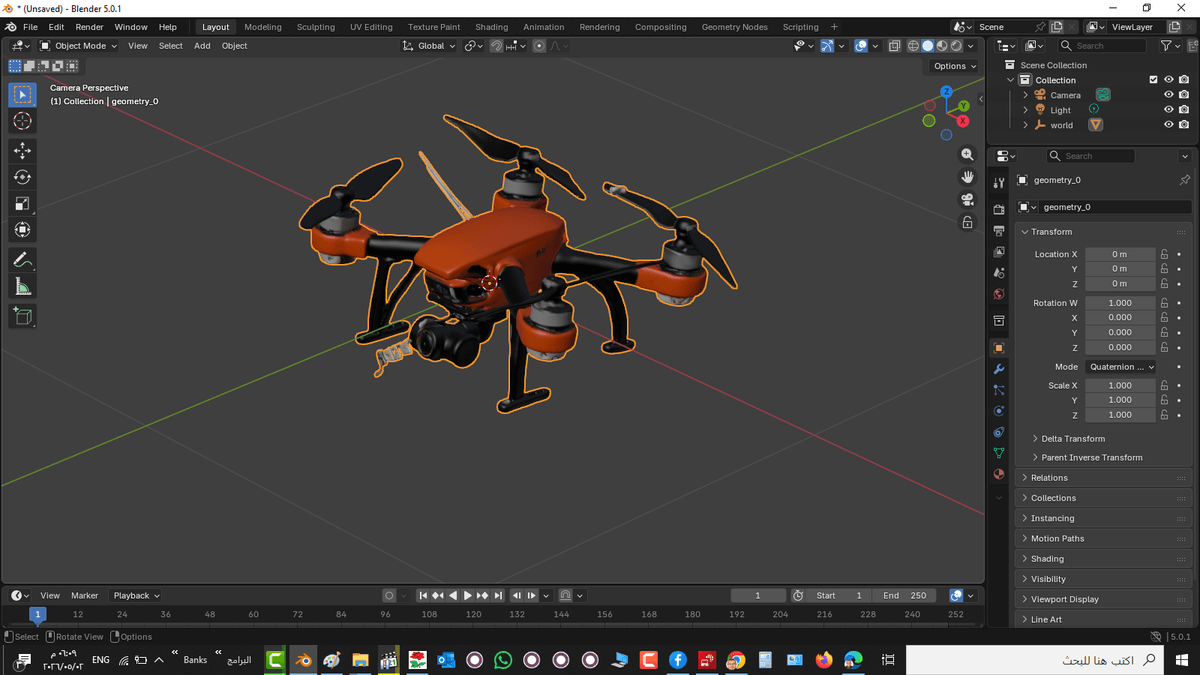
Task: Select the Rotate tool
Action: (x=22, y=177)
